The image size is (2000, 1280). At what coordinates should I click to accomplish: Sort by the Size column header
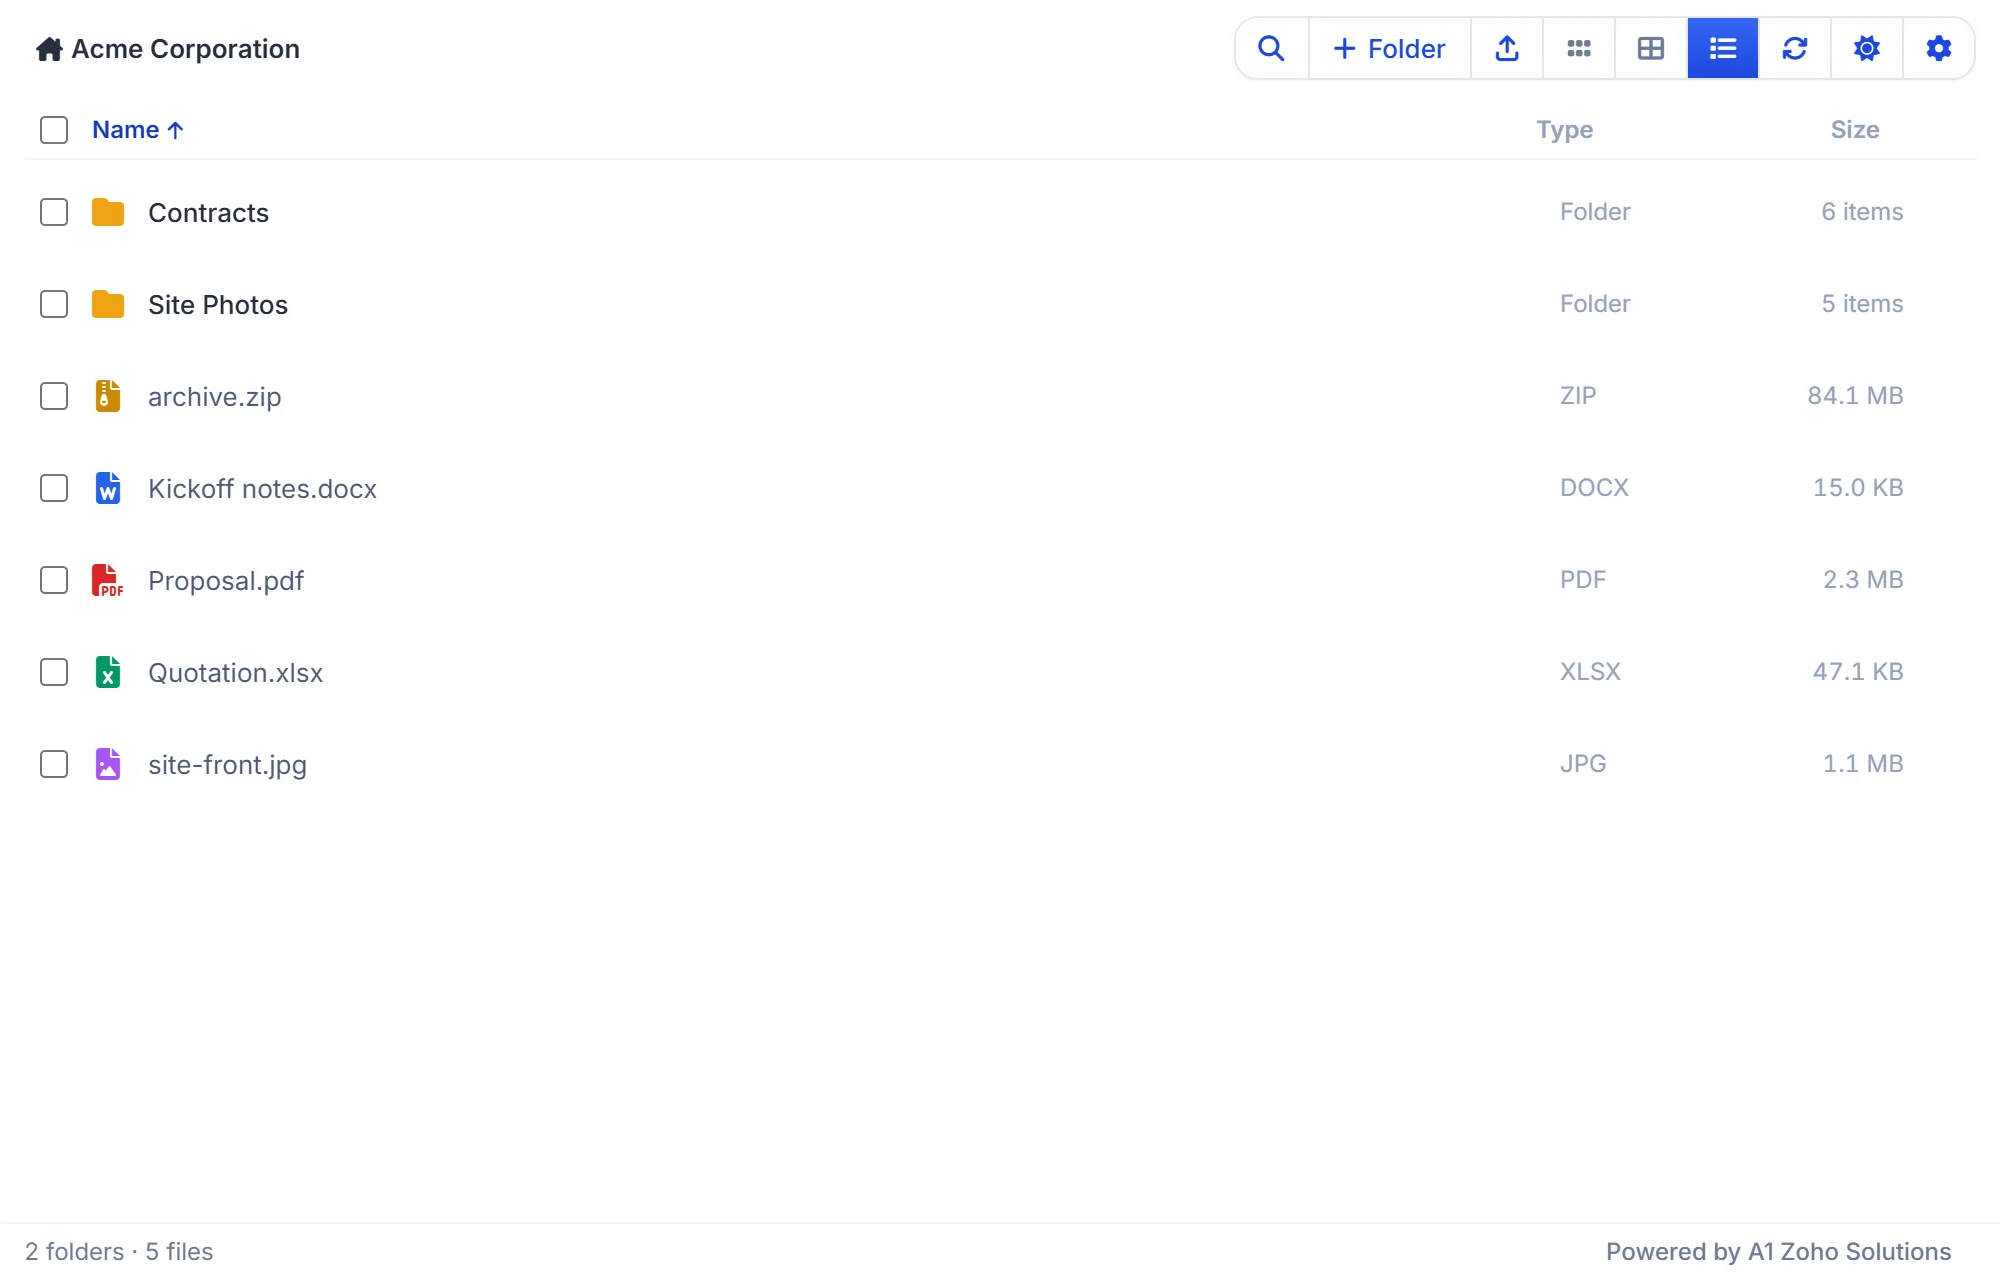(1855, 130)
